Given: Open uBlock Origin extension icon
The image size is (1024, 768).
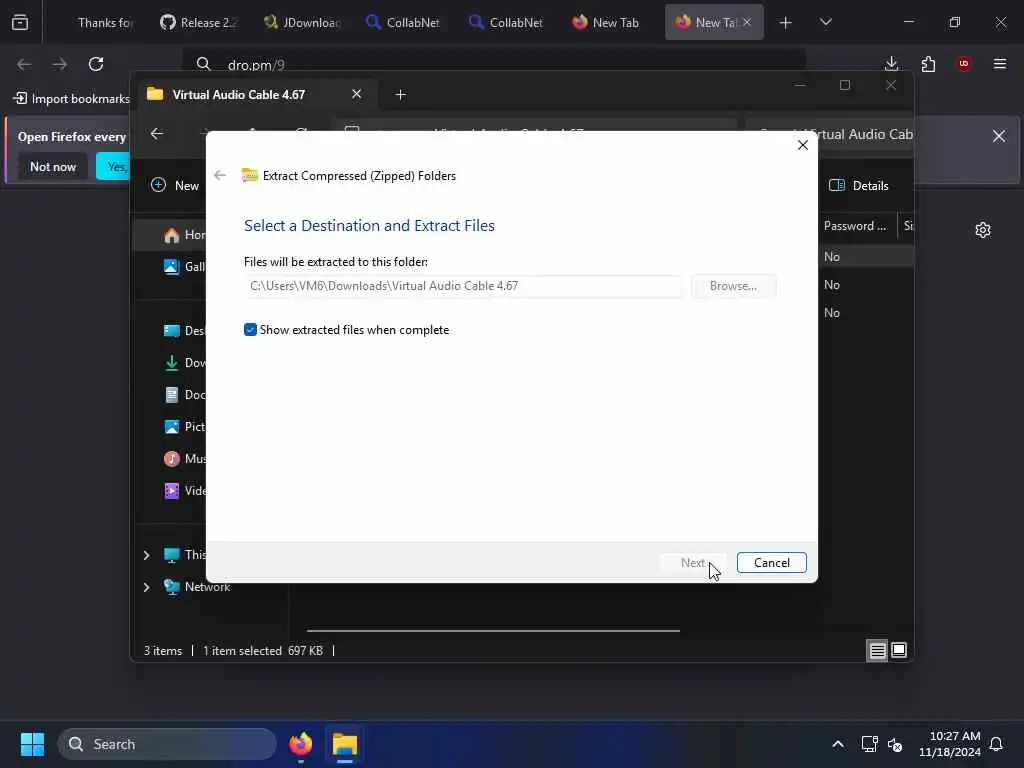Looking at the screenshot, I should (x=964, y=63).
